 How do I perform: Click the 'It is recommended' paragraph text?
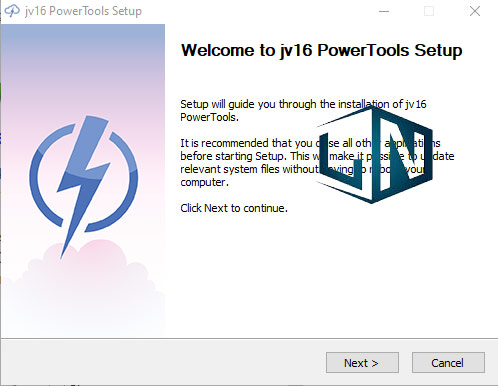click(x=317, y=162)
